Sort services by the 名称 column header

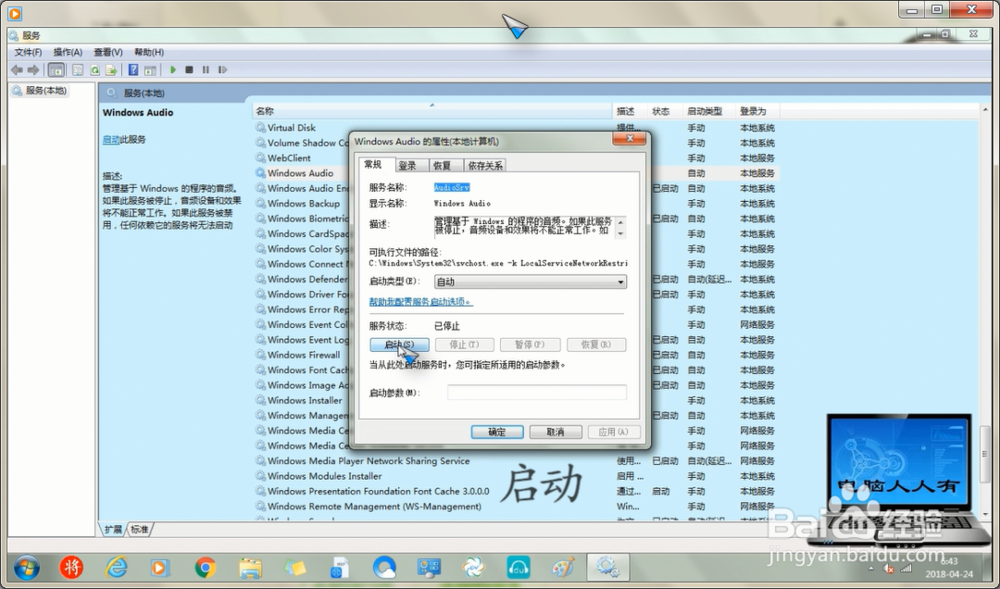click(x=432, y=111)
